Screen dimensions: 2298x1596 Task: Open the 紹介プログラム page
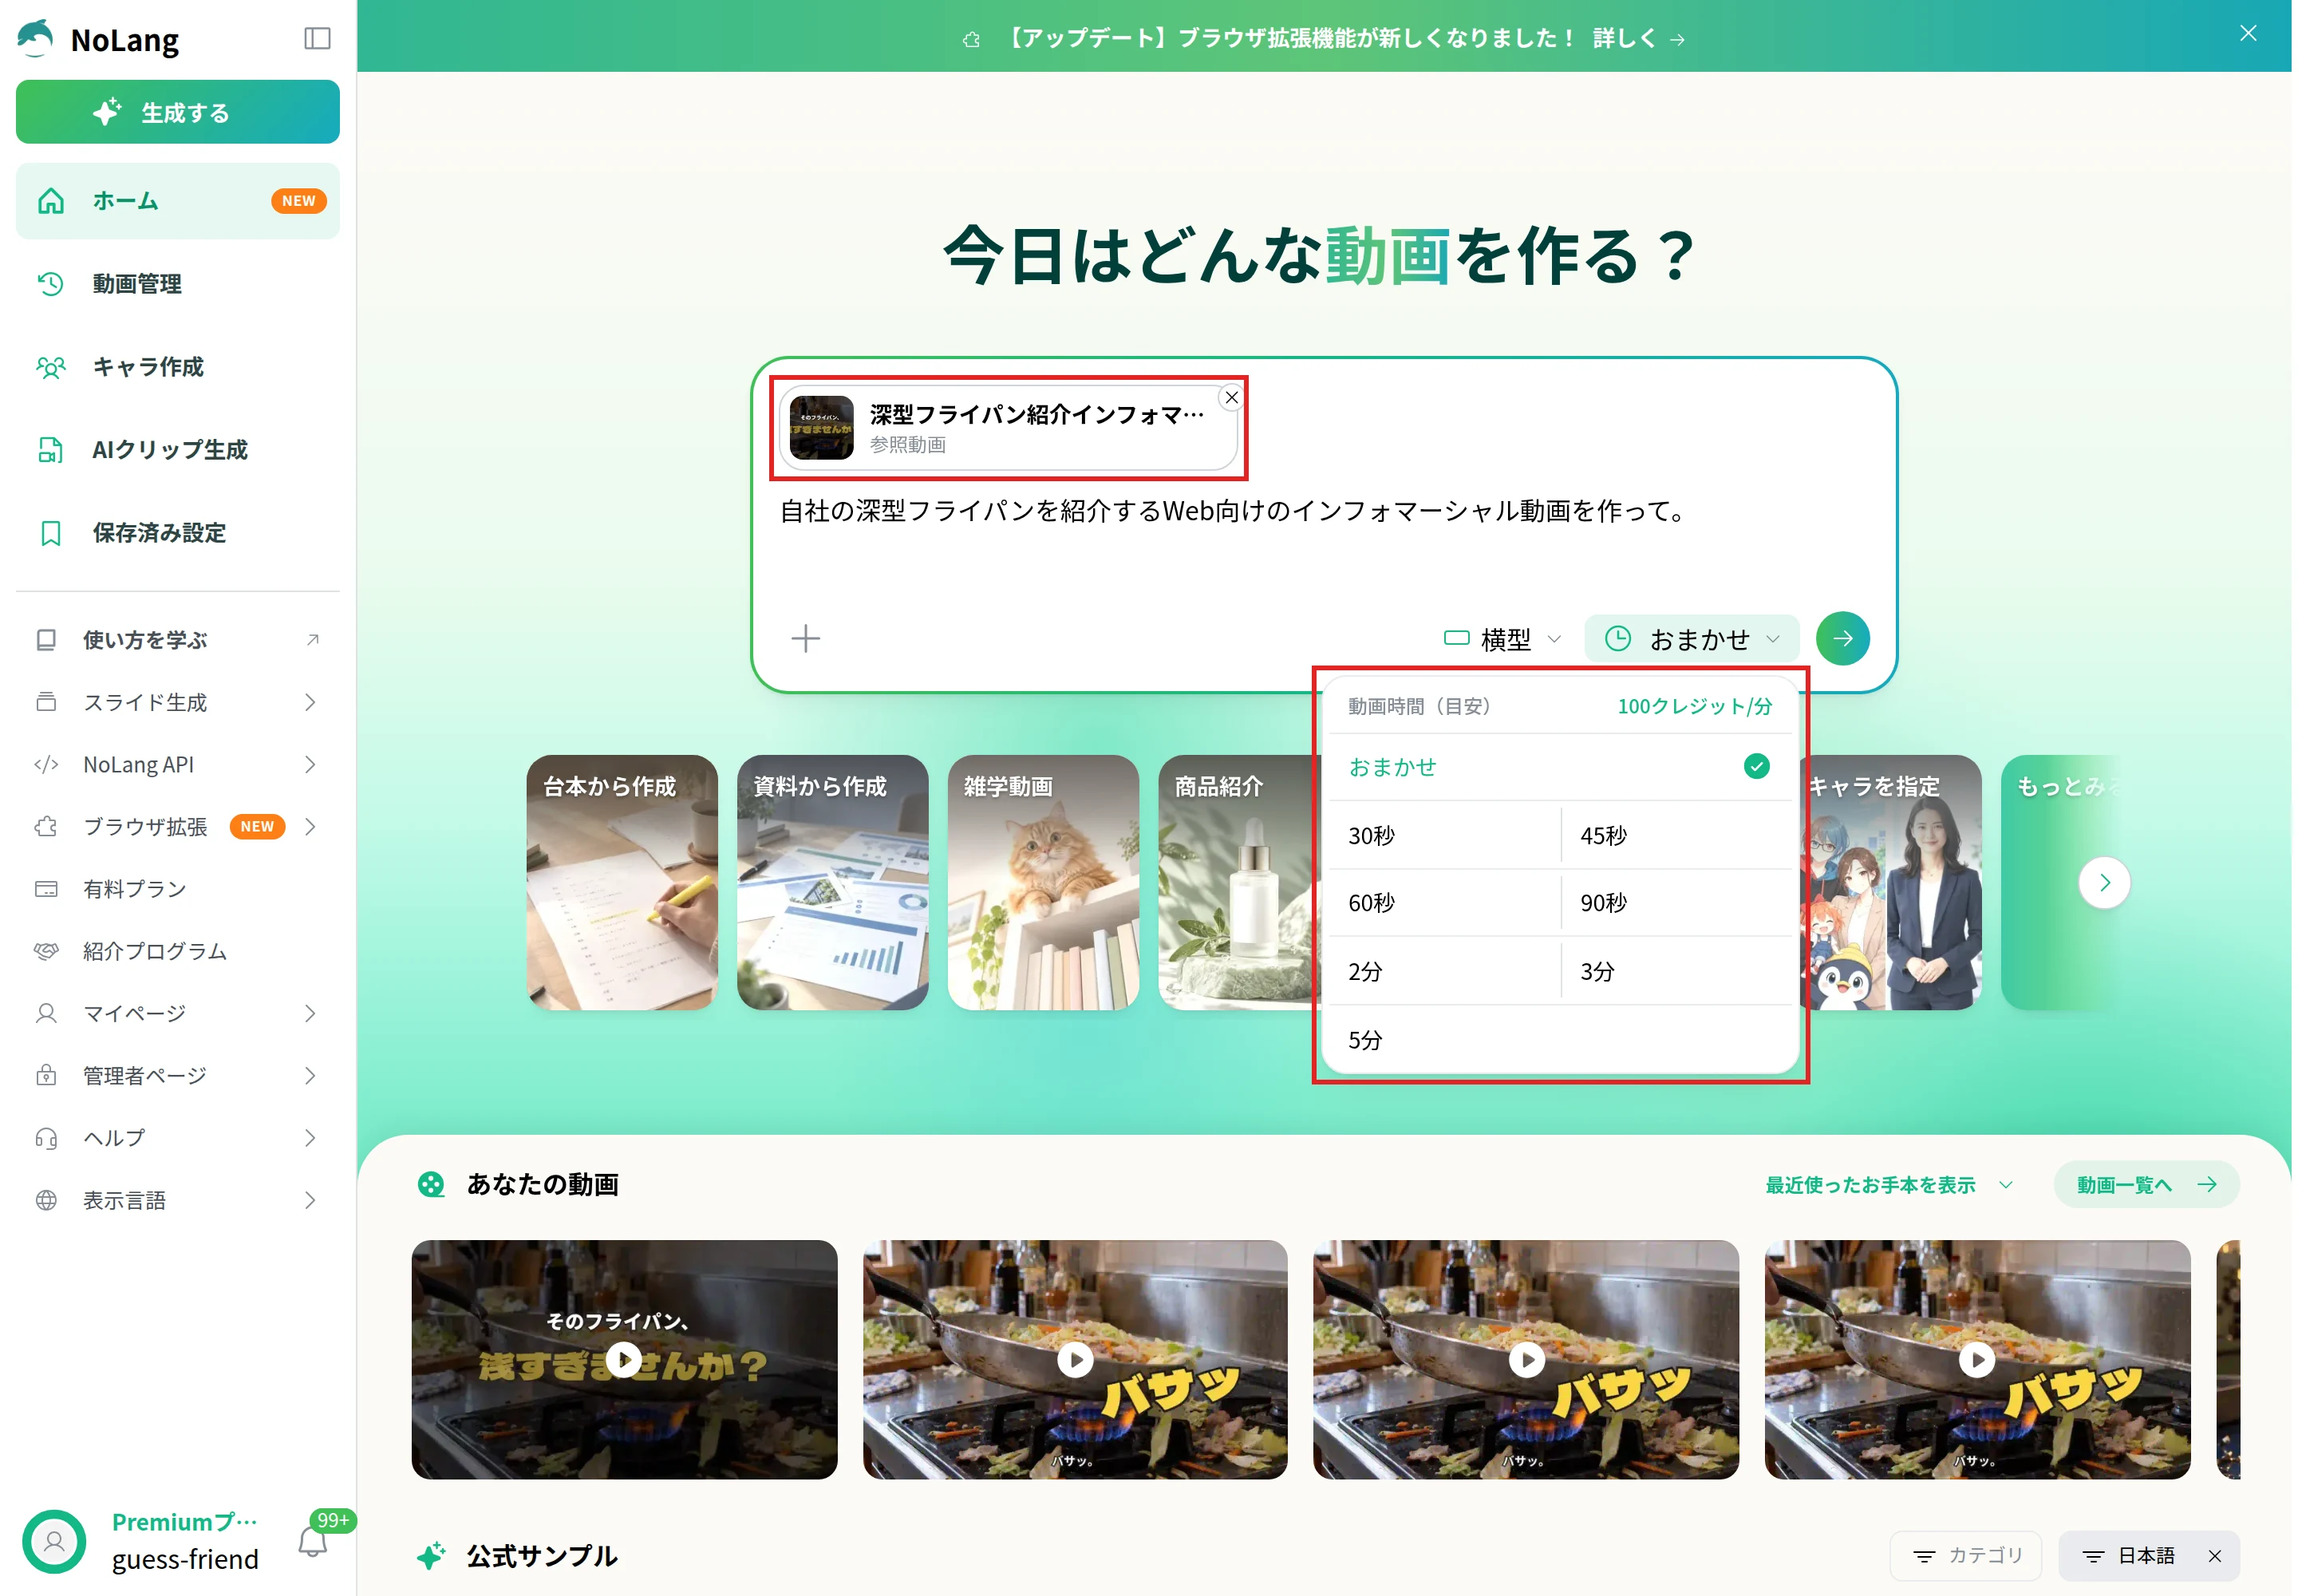click(x=178, y=951)
